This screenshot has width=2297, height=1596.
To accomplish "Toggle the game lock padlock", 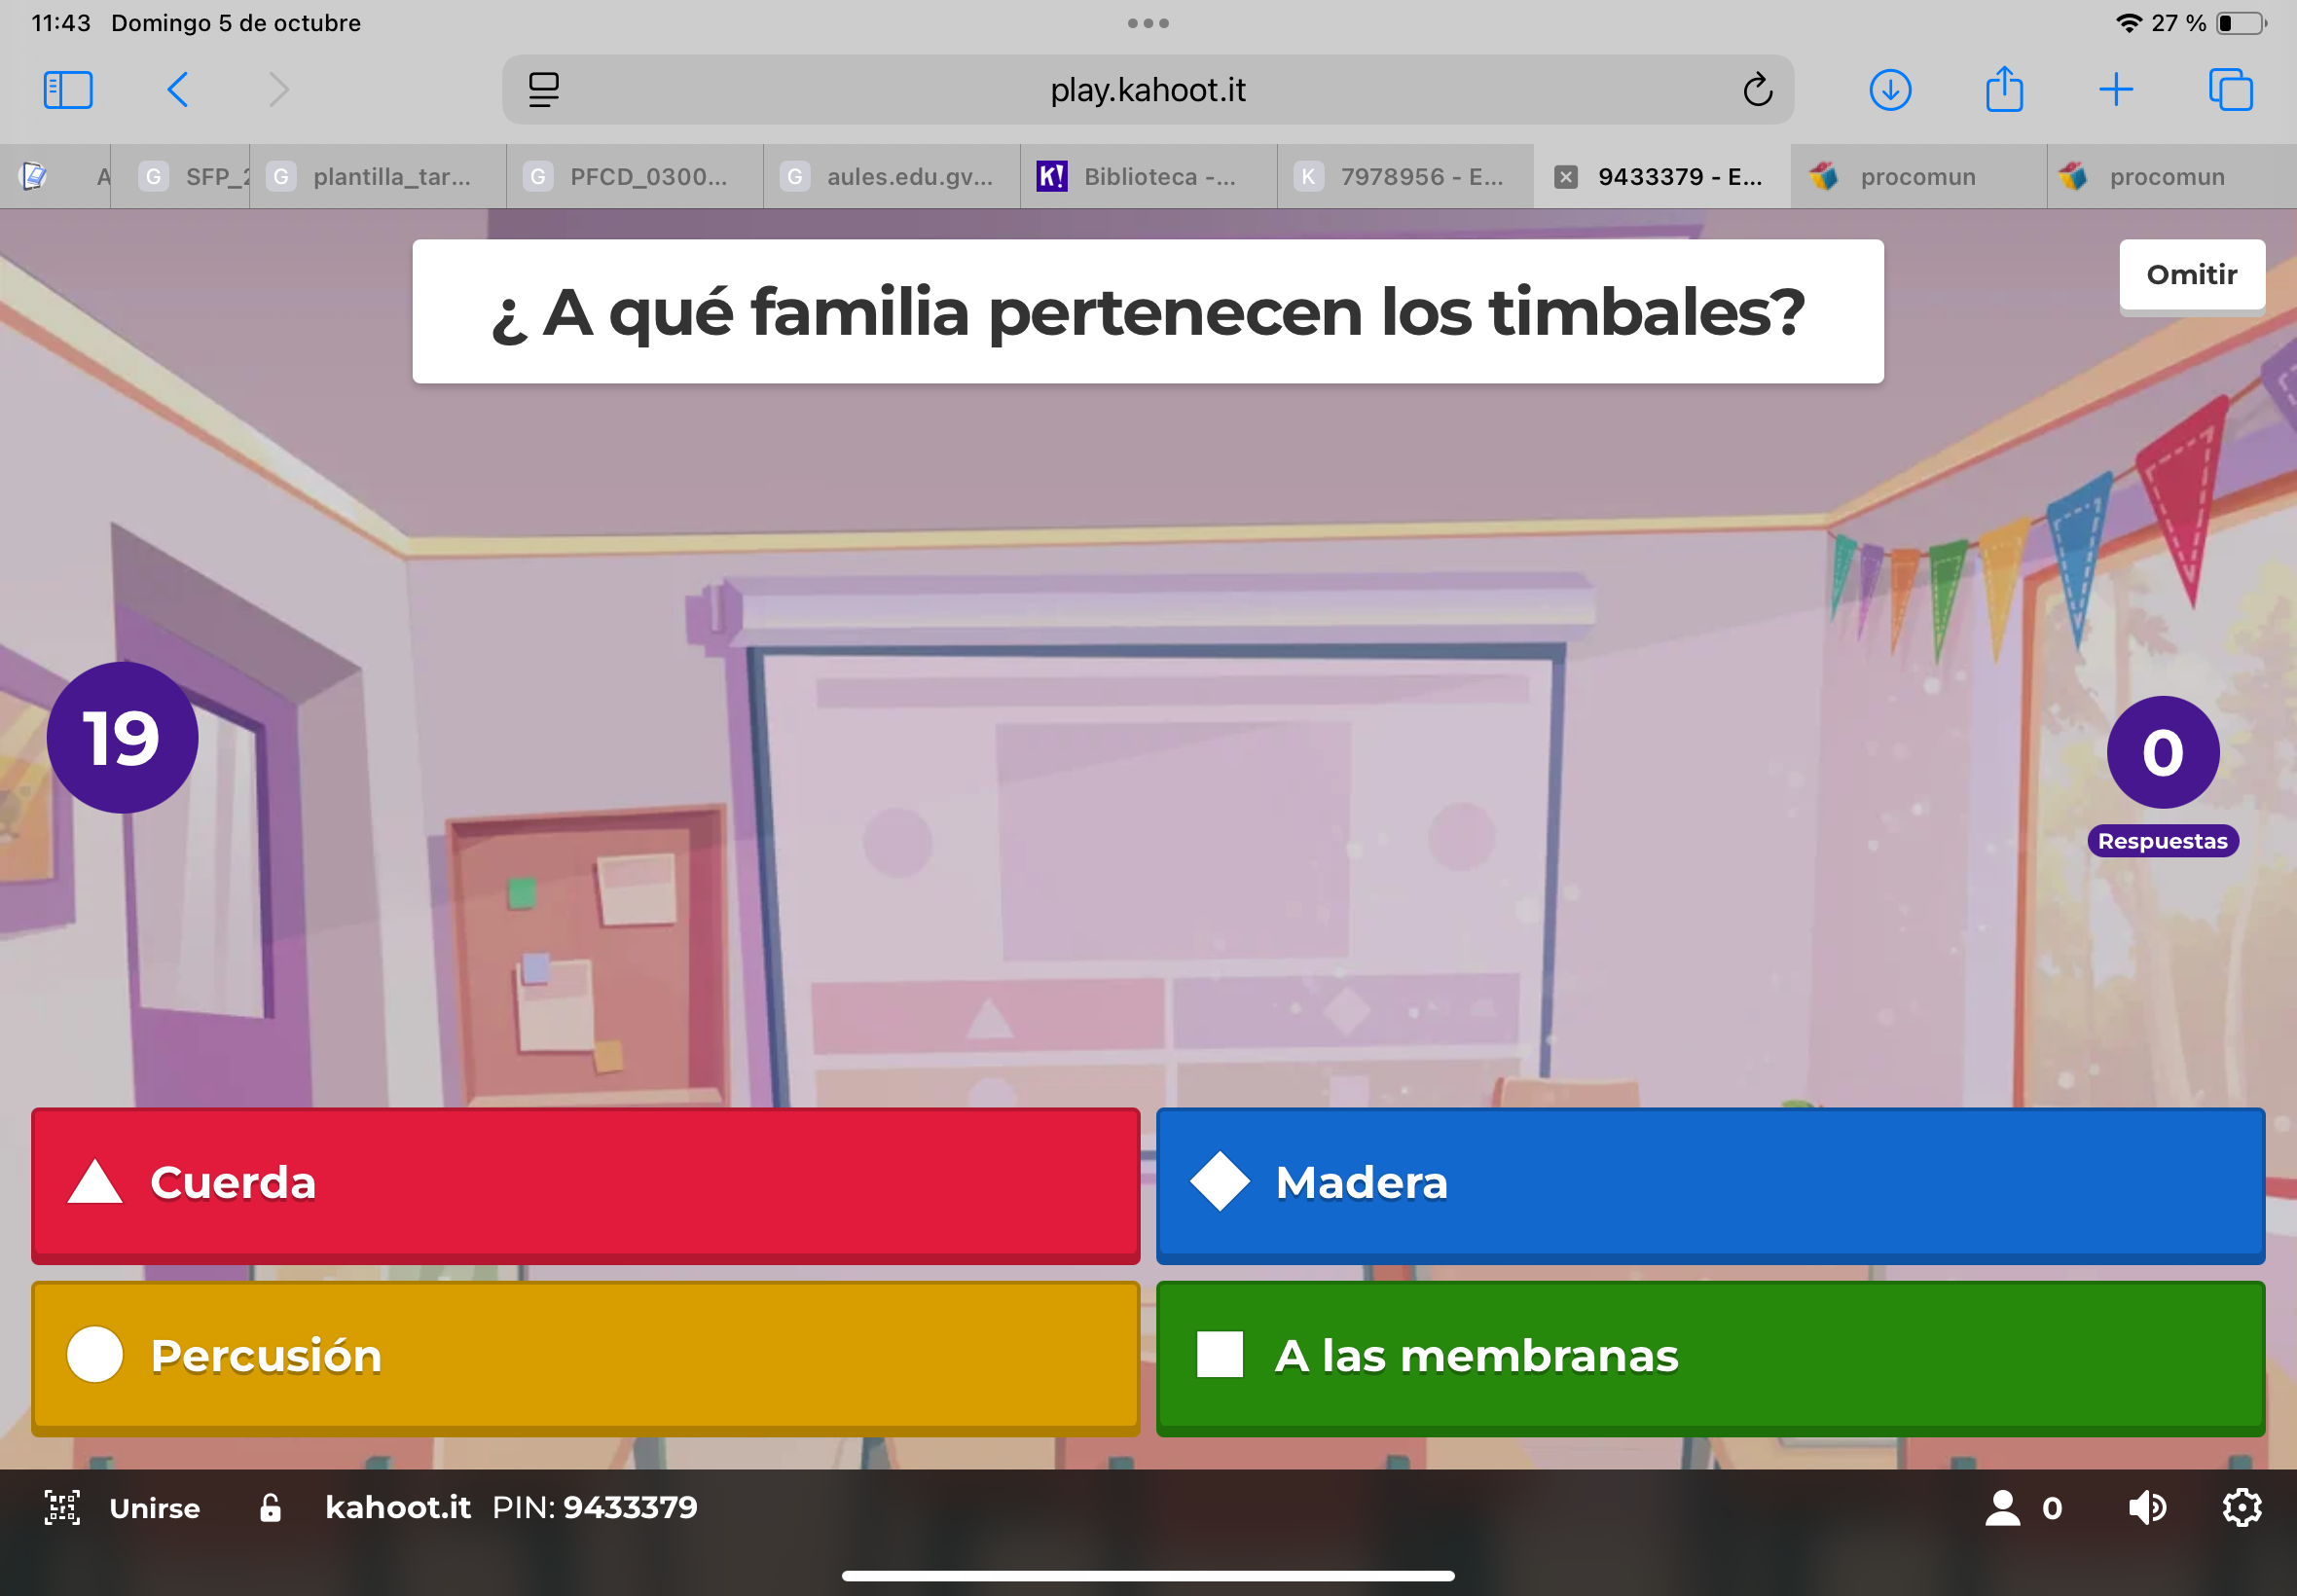I will point(270,1507).
